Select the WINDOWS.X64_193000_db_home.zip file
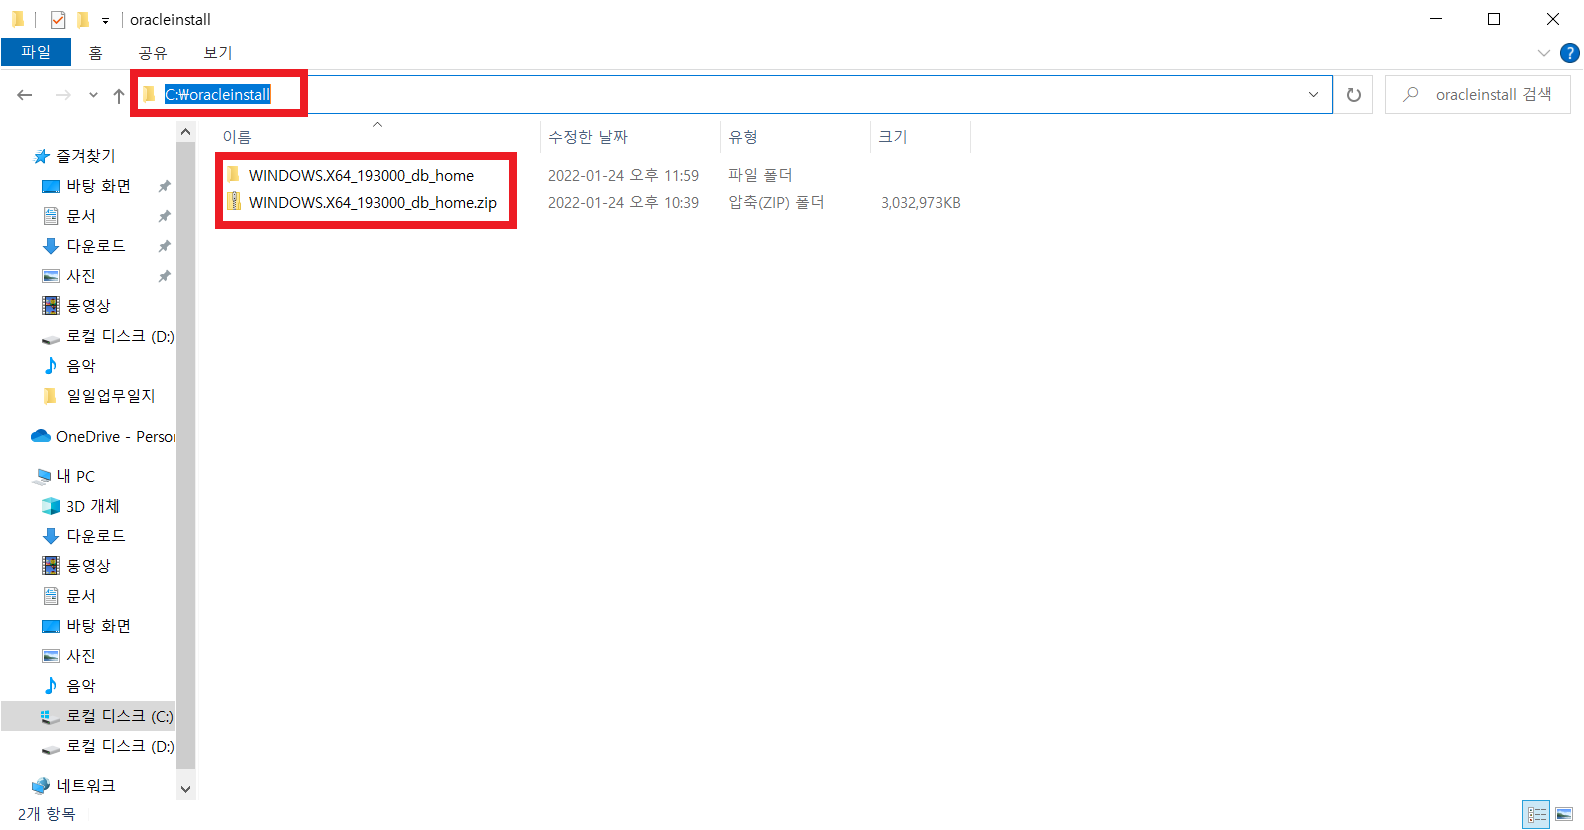 coord(372,202)
